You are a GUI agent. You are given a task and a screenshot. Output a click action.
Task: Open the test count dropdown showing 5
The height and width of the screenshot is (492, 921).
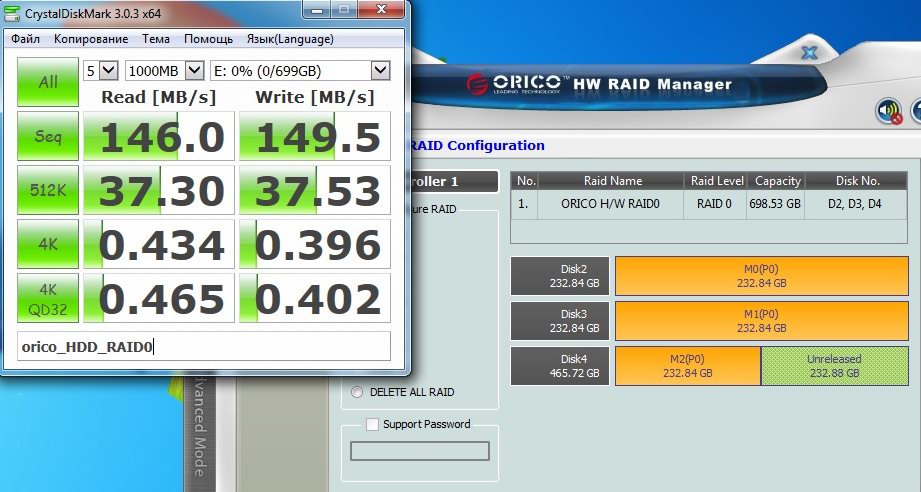click(101, 71)
